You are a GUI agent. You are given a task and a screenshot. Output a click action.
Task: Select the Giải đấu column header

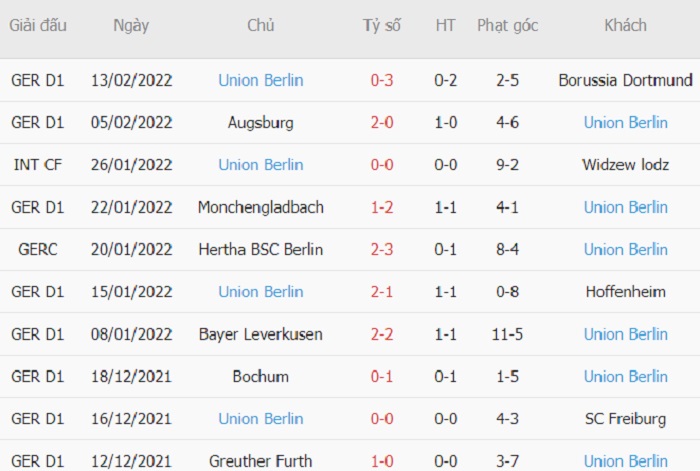[x=38, y=25]
